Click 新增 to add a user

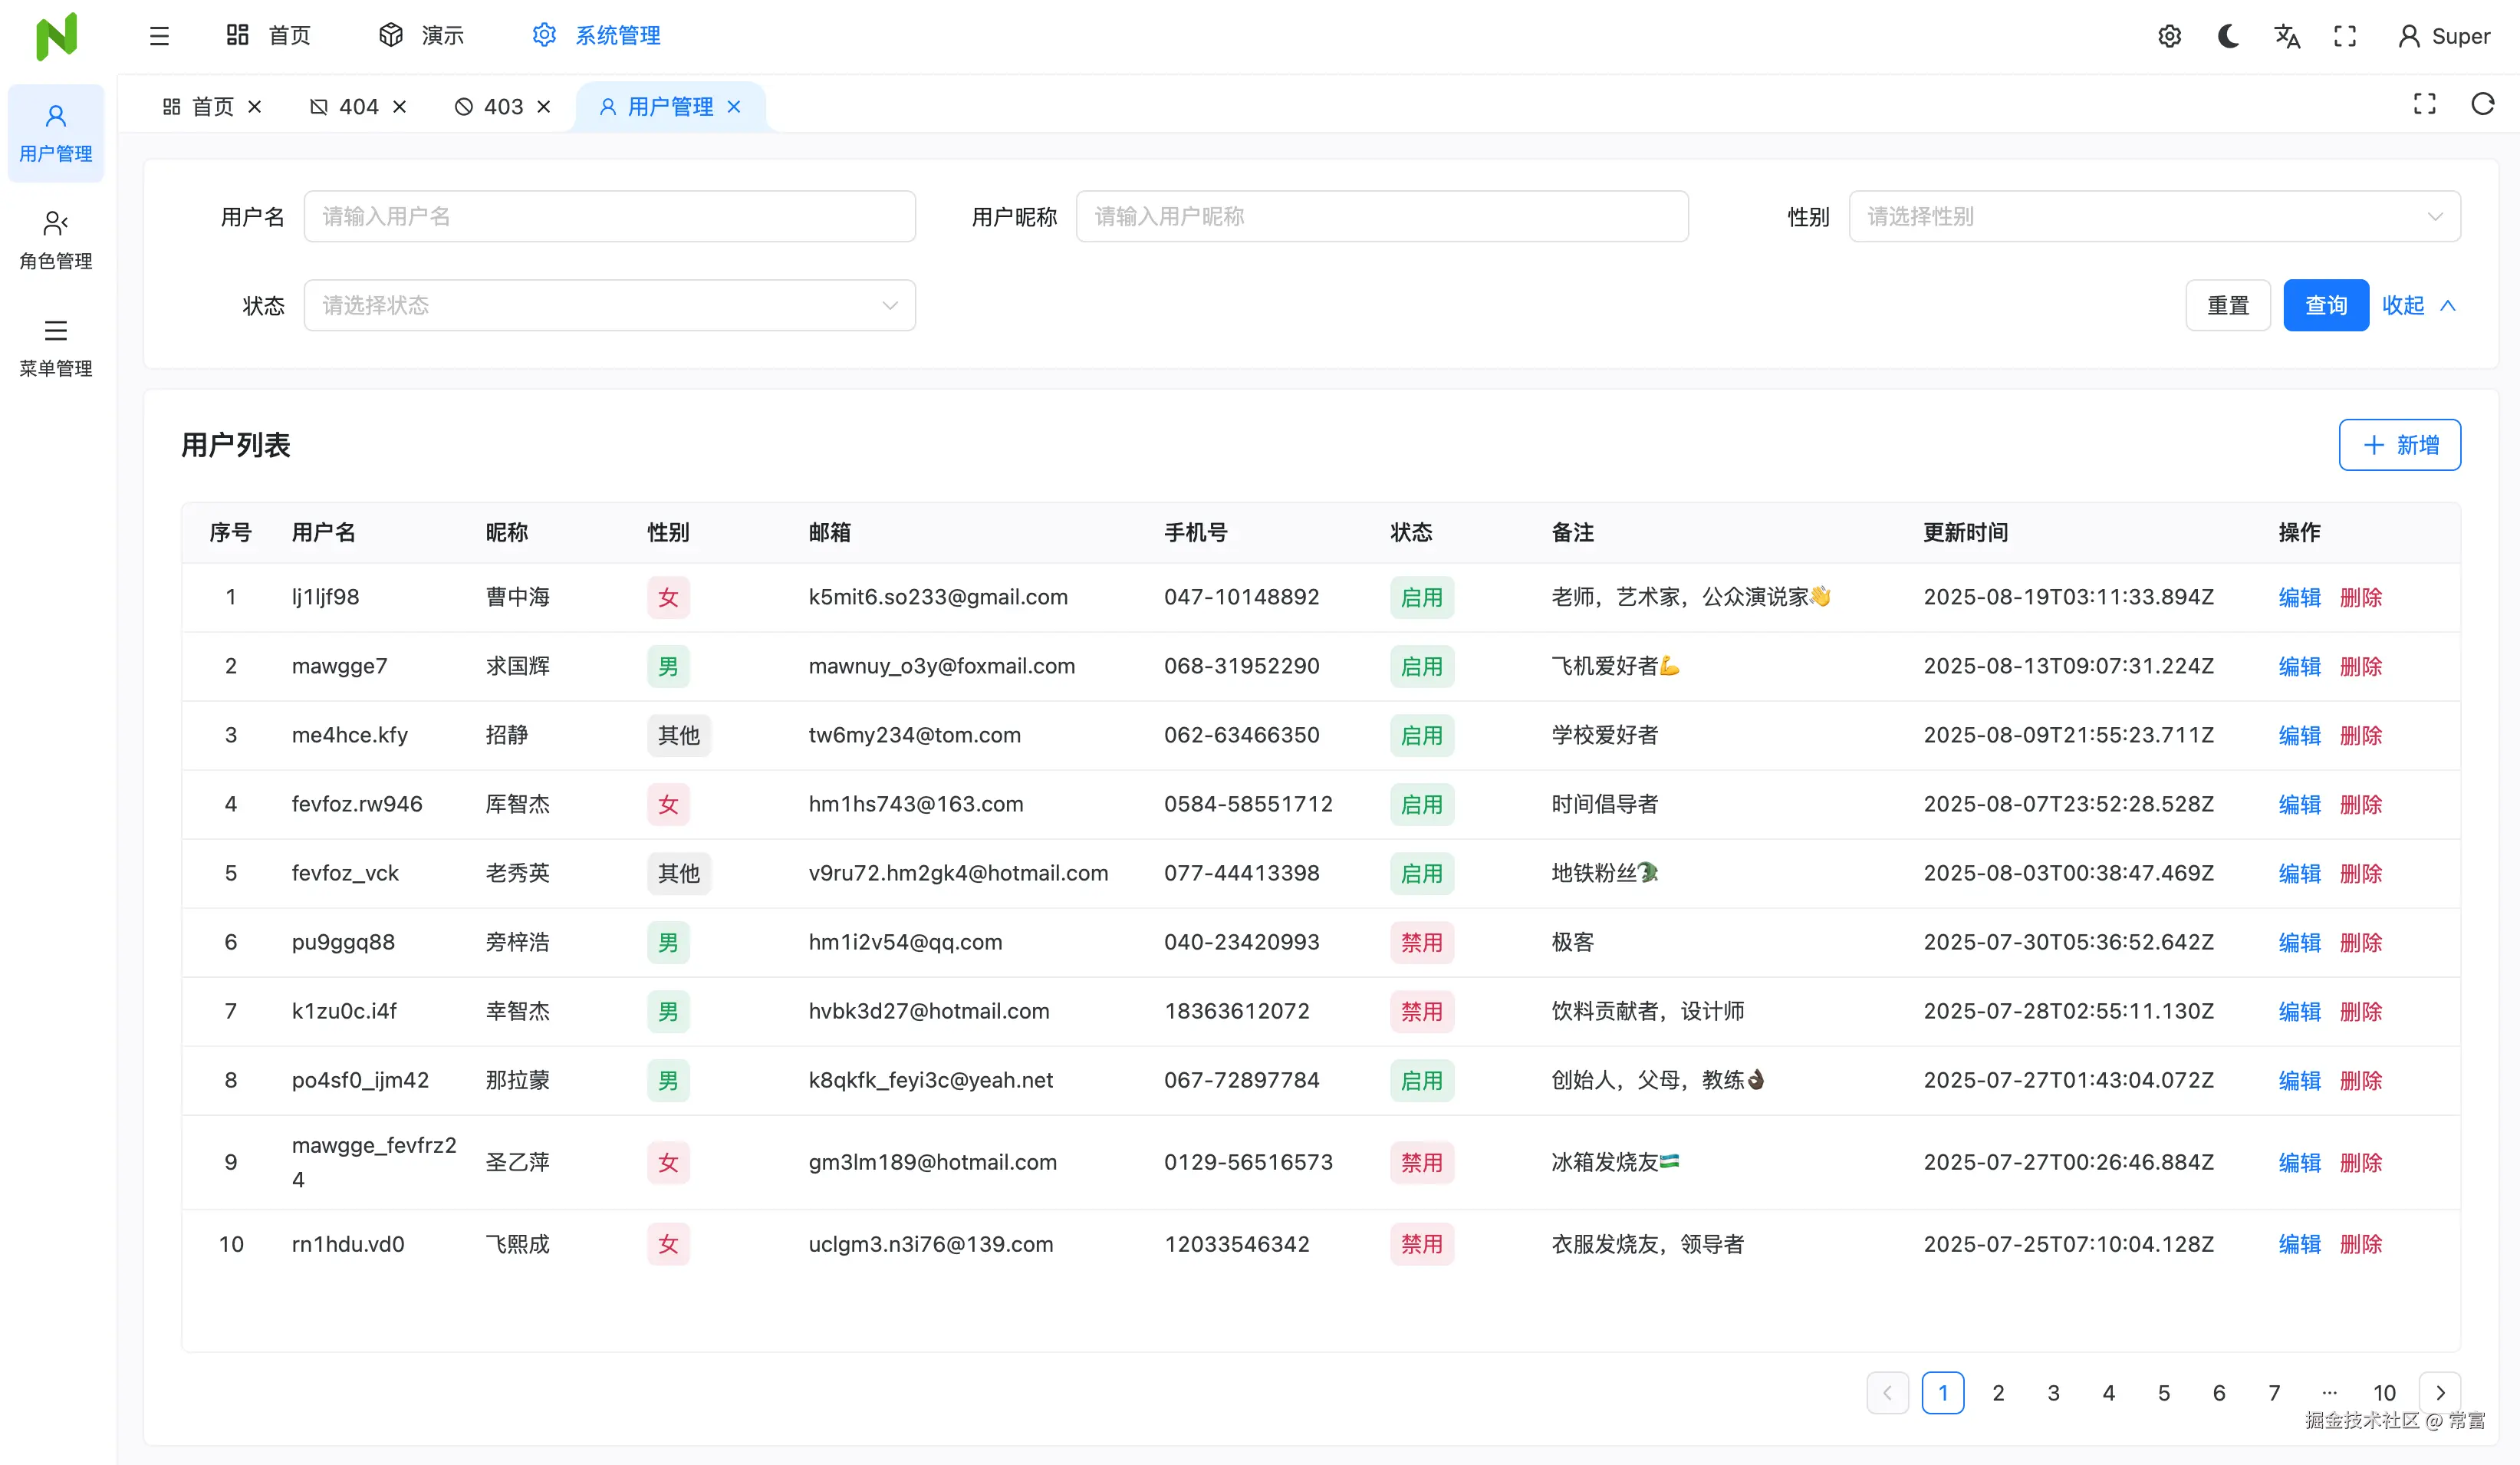(x=2399, y=445)
